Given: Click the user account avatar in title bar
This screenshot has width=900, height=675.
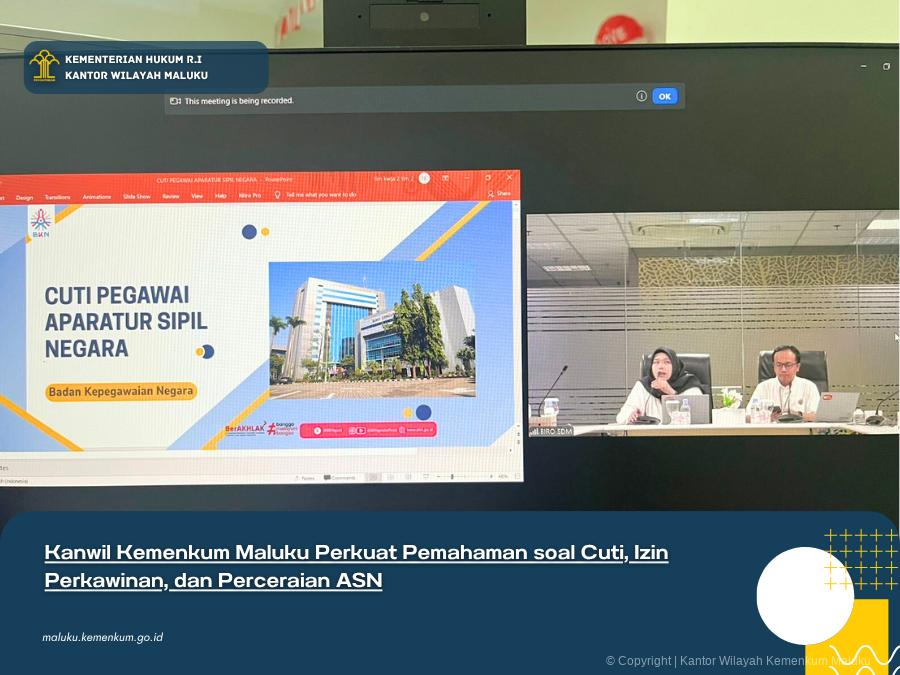Looking at the screenshot, I should pyautogui.click(x=424, y=178).
